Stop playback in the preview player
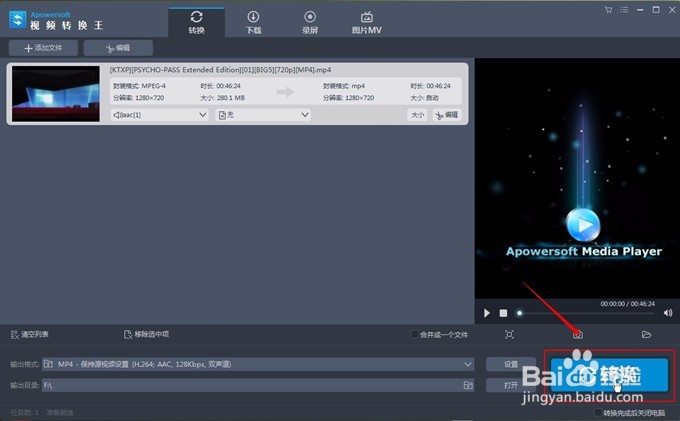The image size is (680, 421). tap(503, 313)
